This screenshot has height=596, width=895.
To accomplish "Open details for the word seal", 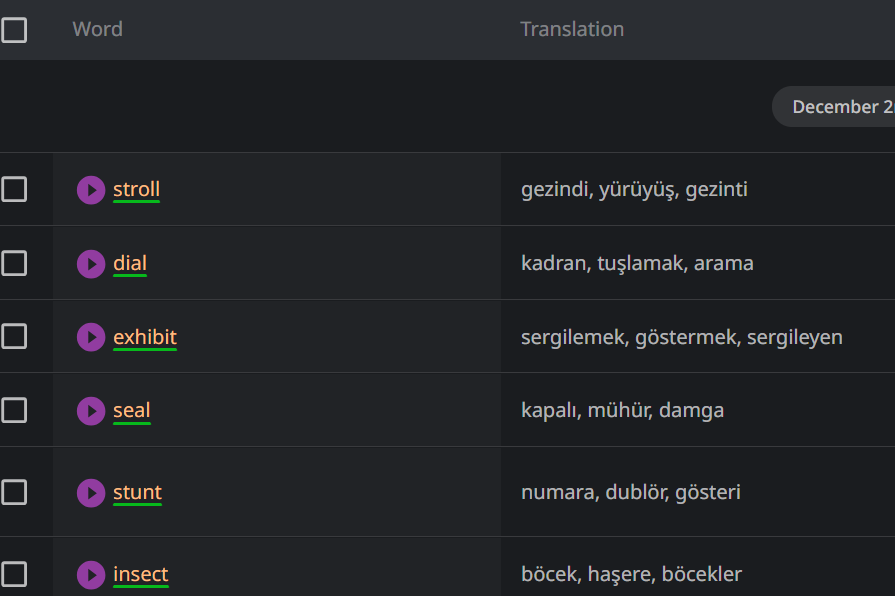I will [132, 410].
